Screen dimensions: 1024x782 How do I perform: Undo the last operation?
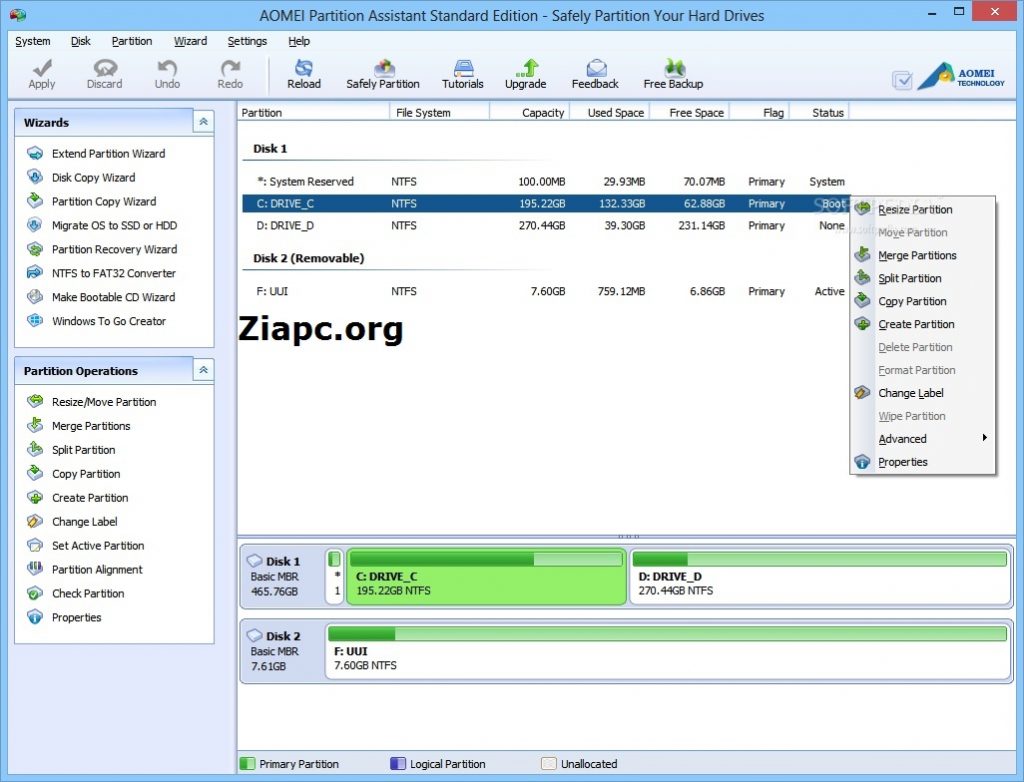pyautogui.click(x=166, y=73)
